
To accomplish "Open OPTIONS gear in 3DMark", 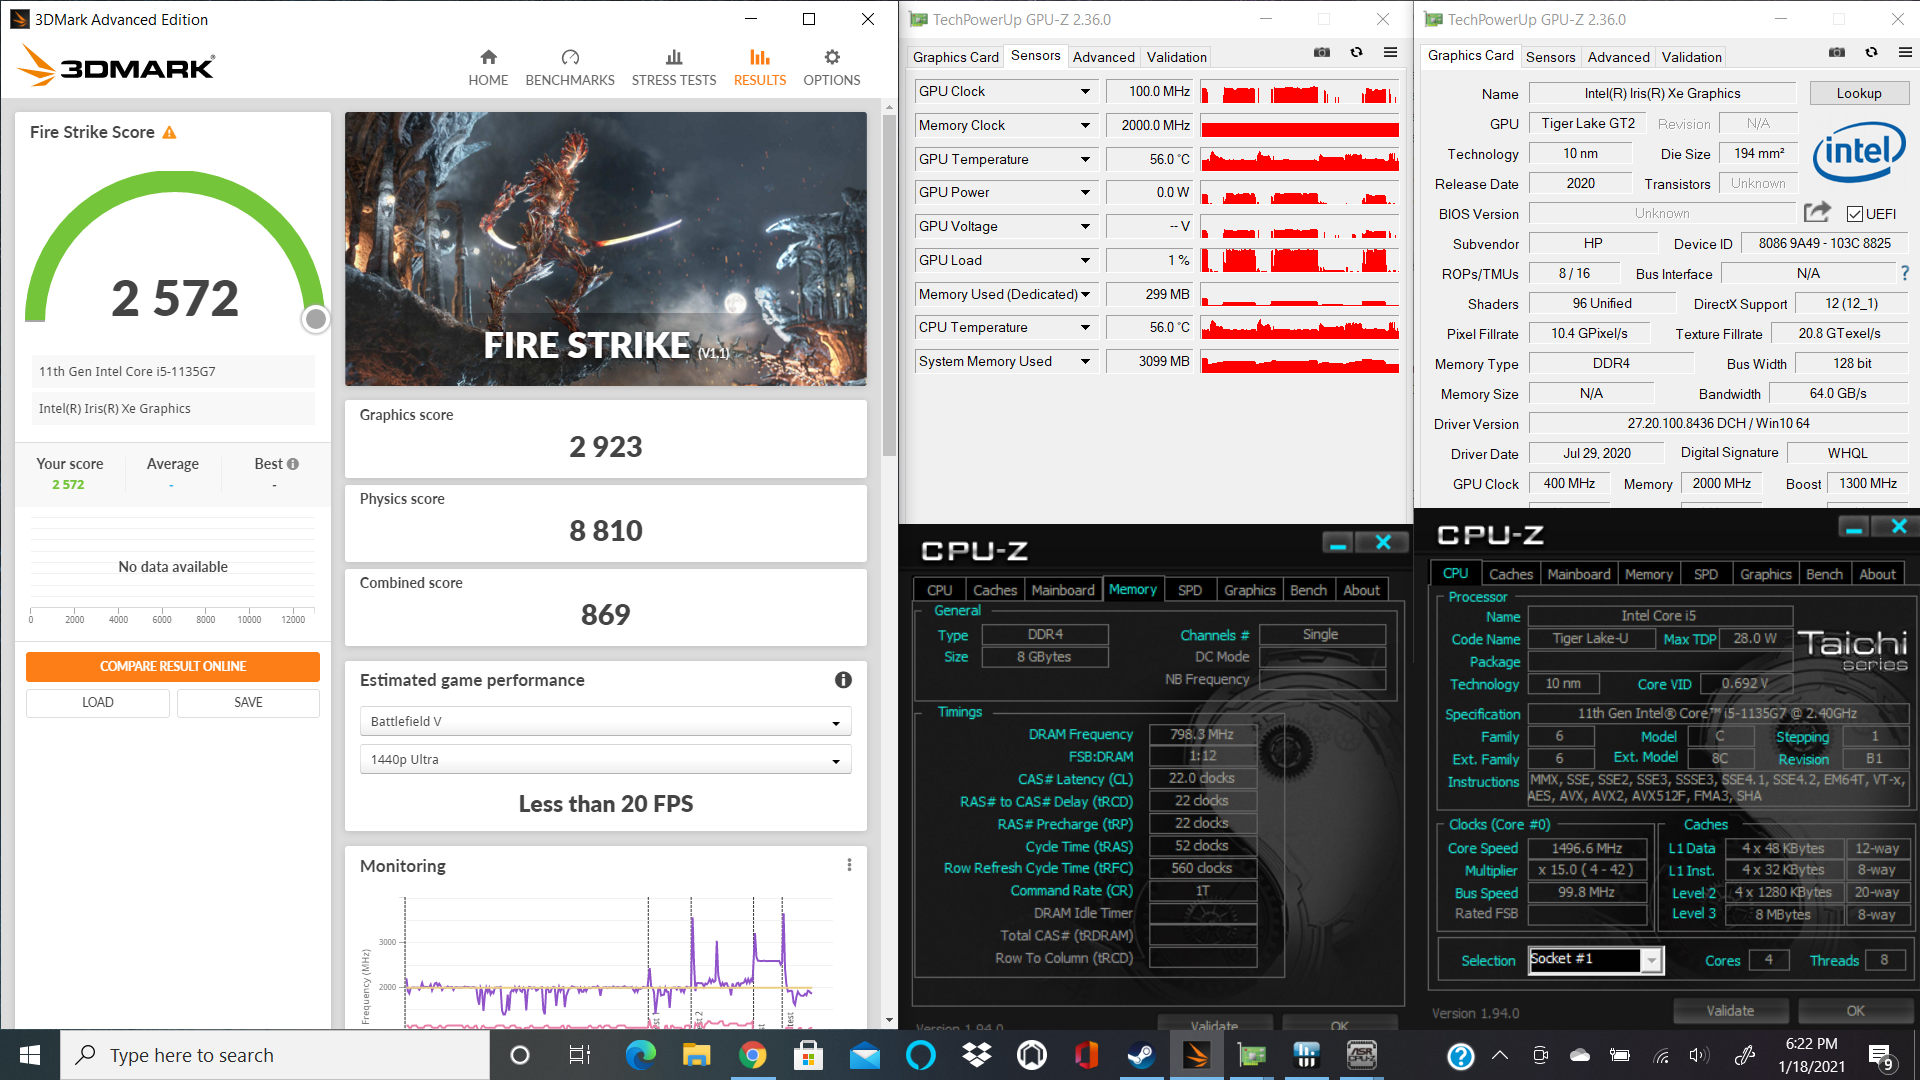I will pyautogui.click(x=832, y=68).
